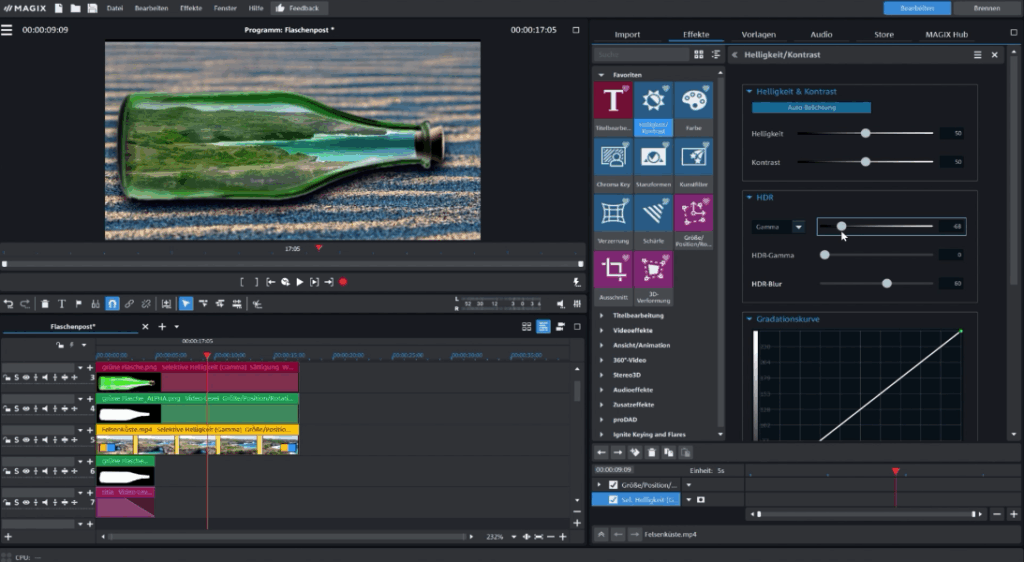
Task: Toggle the magnet snapping icon in timeline toolbar
Action: click(x=112, y=303)
